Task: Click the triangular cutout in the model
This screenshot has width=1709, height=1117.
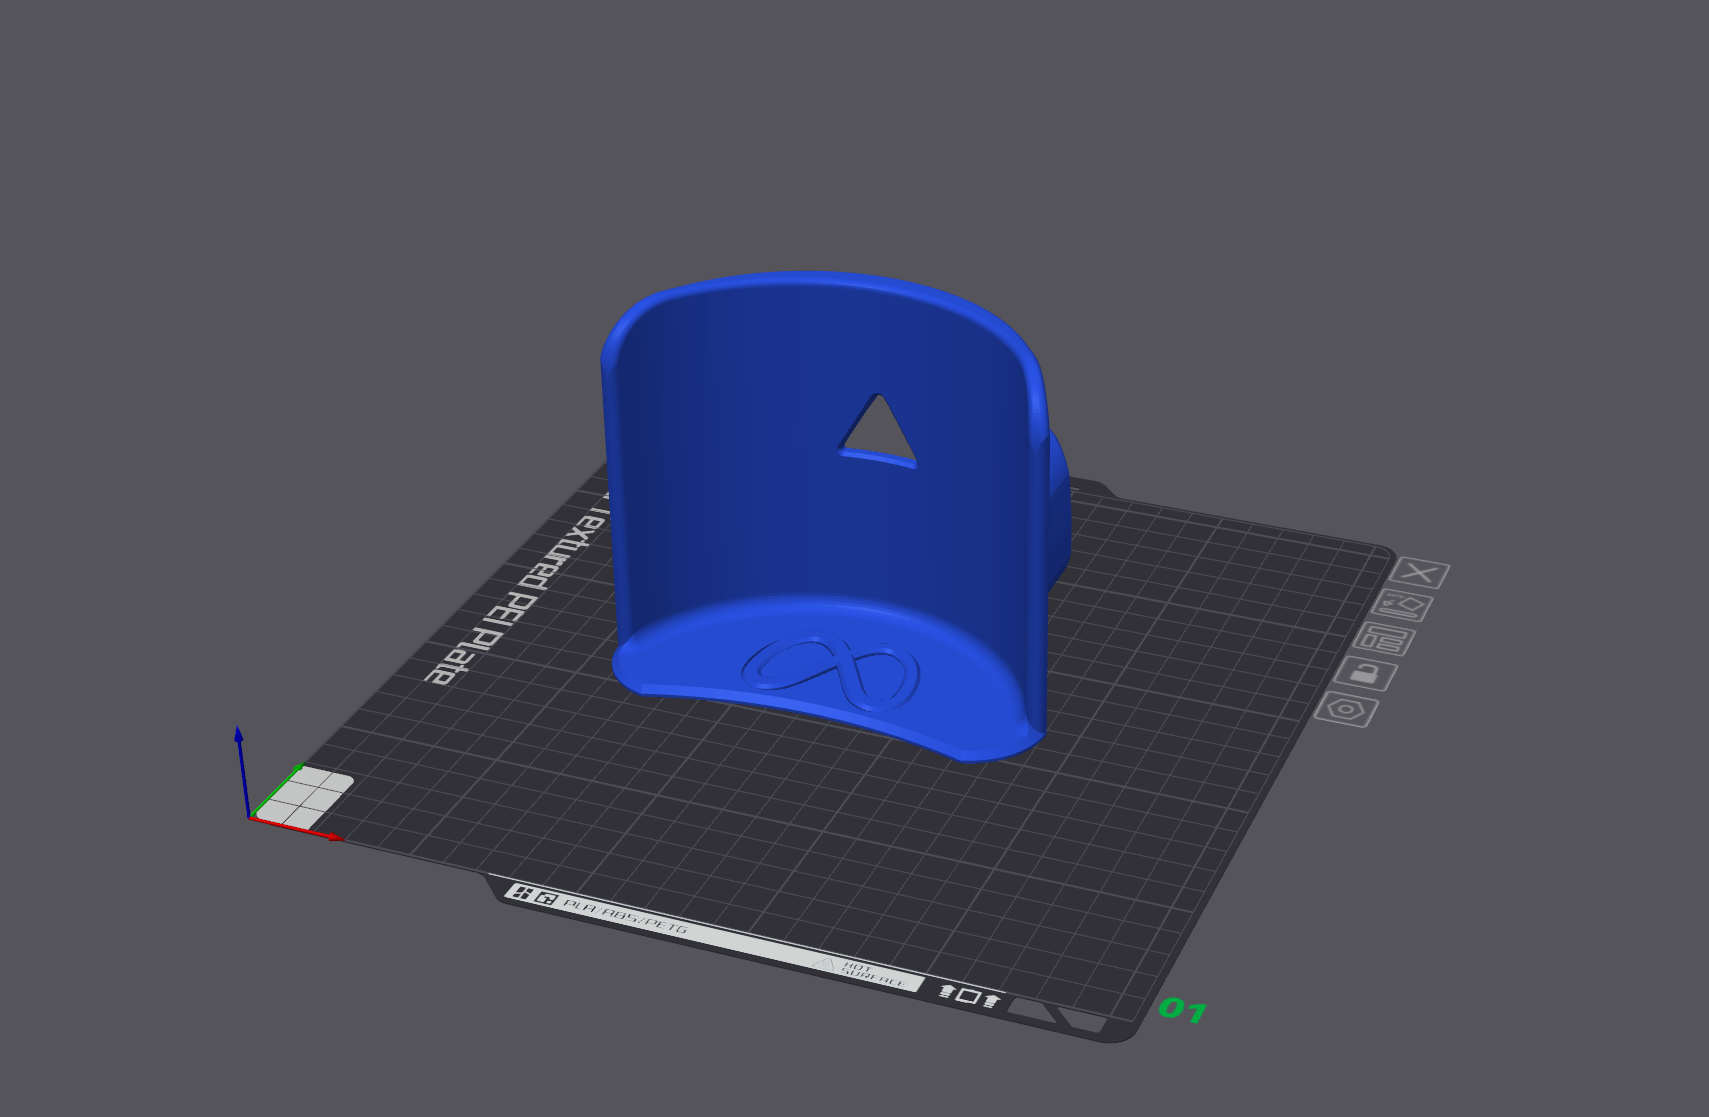Action: (879, 430)
